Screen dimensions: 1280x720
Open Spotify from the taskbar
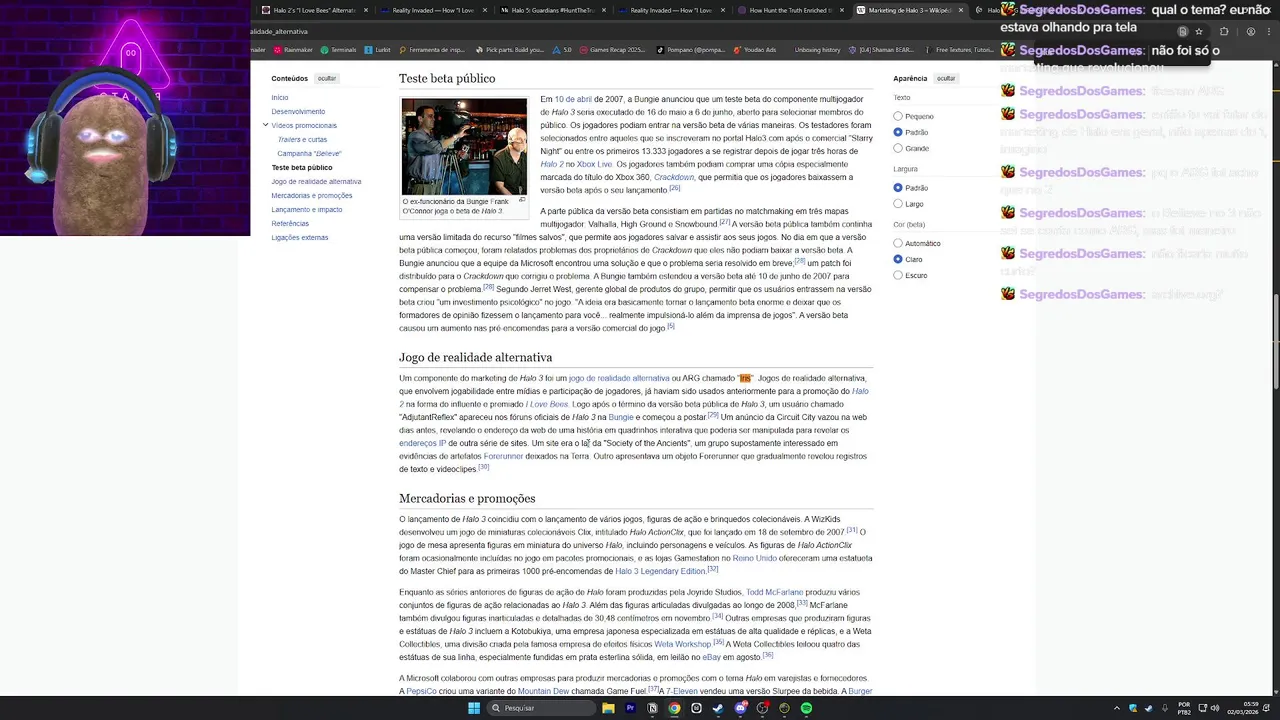click(806, 708)
